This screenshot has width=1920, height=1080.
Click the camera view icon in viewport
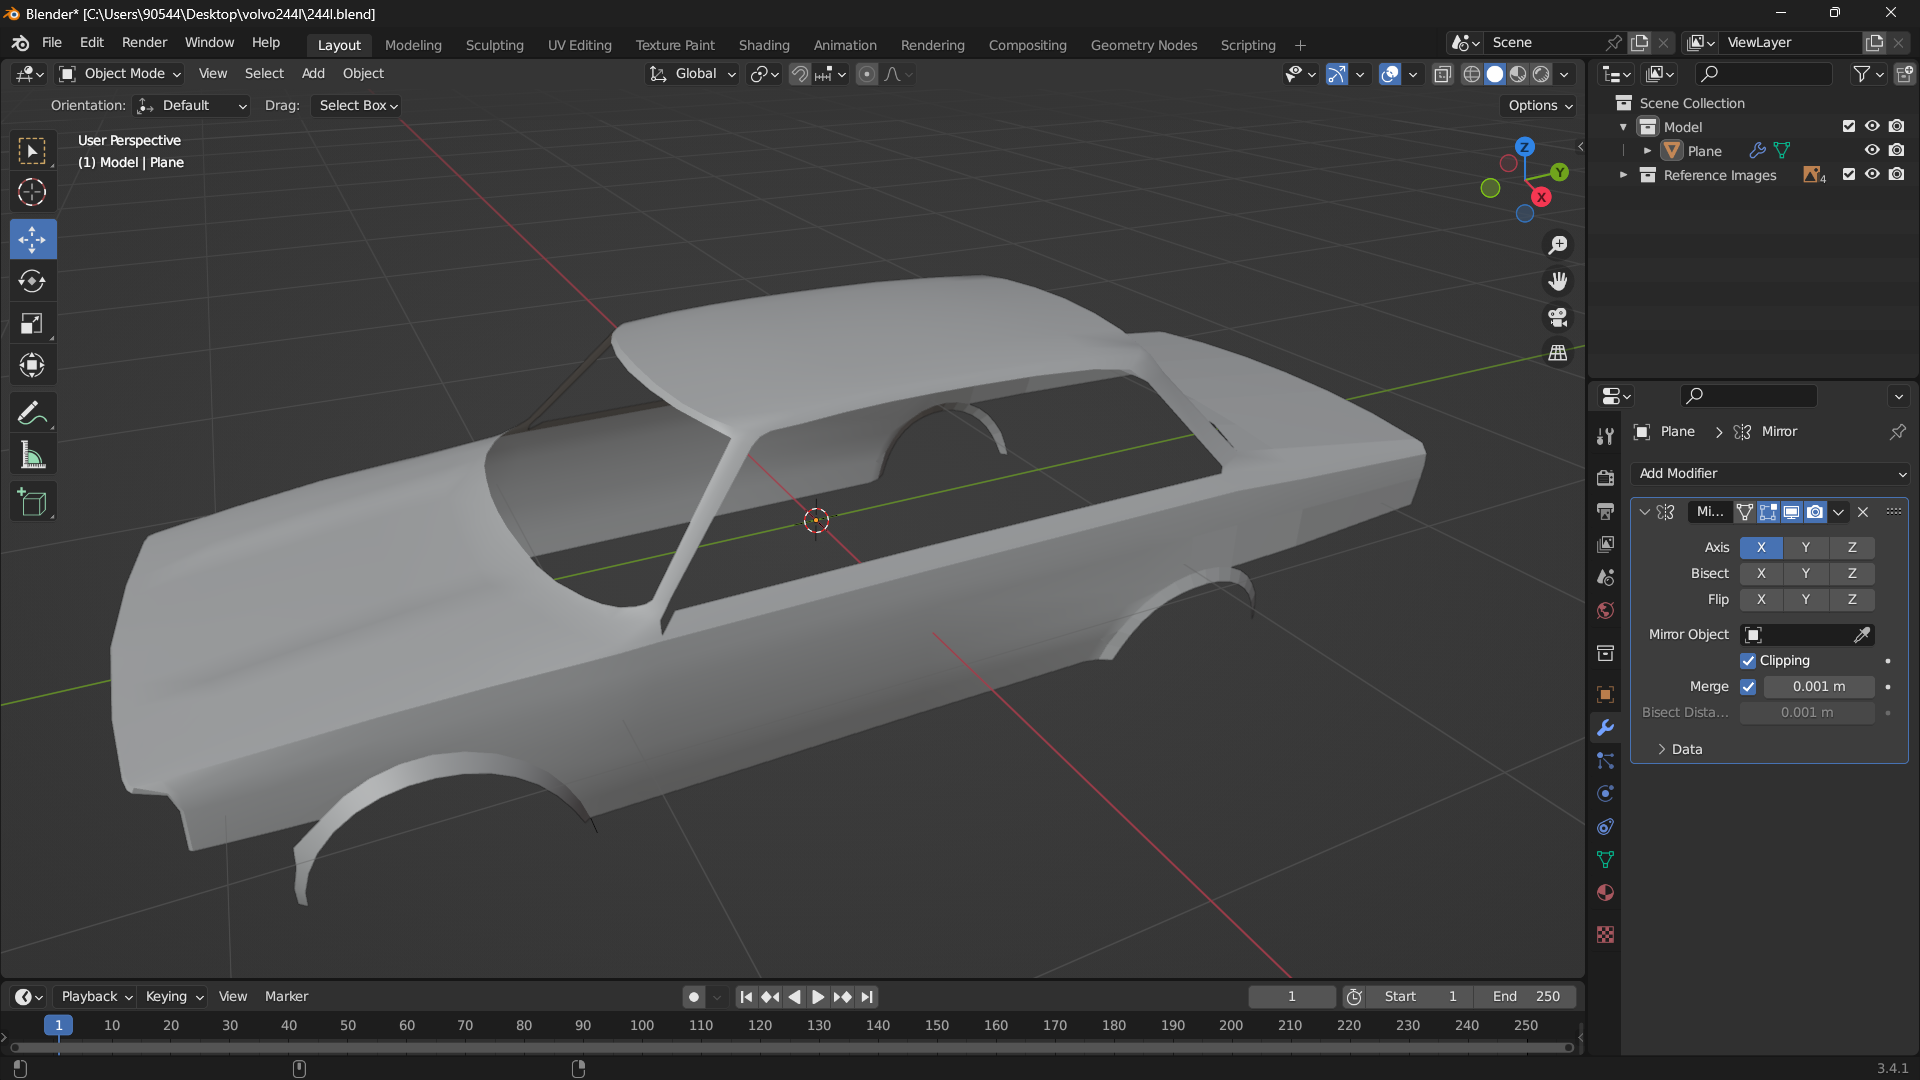click(1558, 318)
